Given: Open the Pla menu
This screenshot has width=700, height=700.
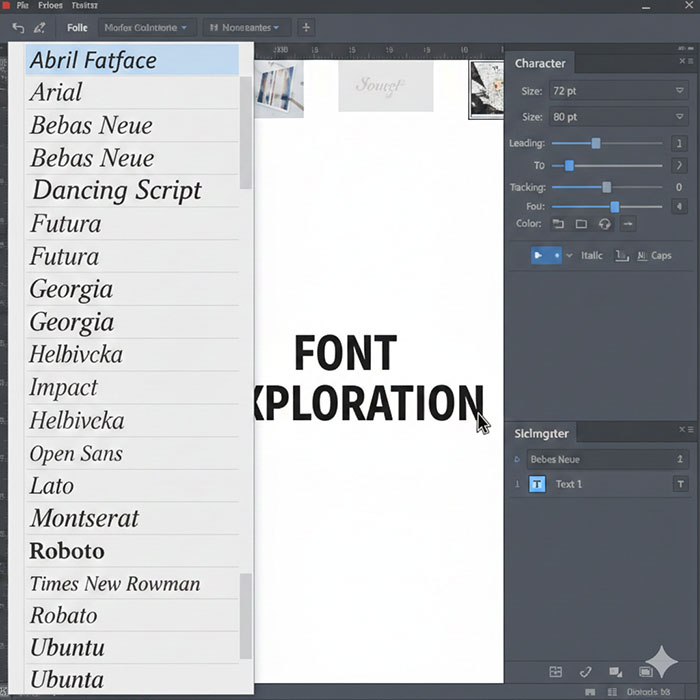Looking at the screenshot, I should [x=22, y=5].
